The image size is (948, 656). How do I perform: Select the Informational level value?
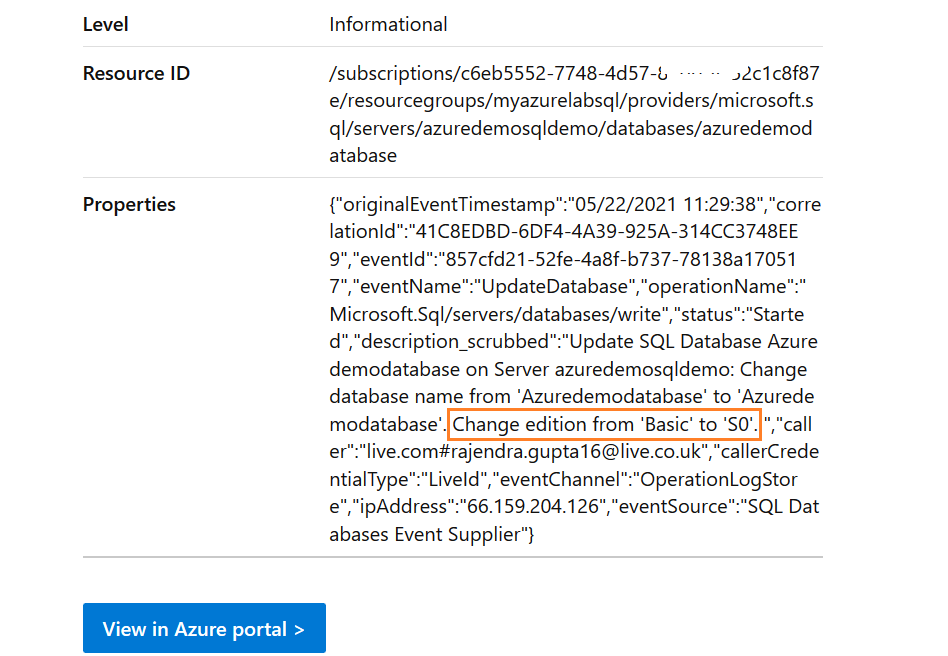coord(388,25)
